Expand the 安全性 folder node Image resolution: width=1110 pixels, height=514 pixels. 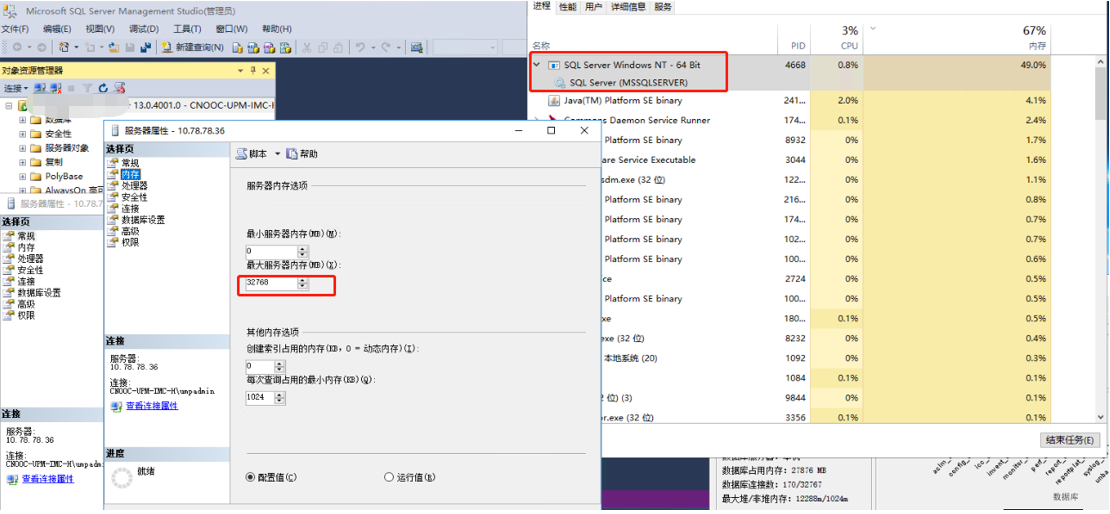pos(23,134)
